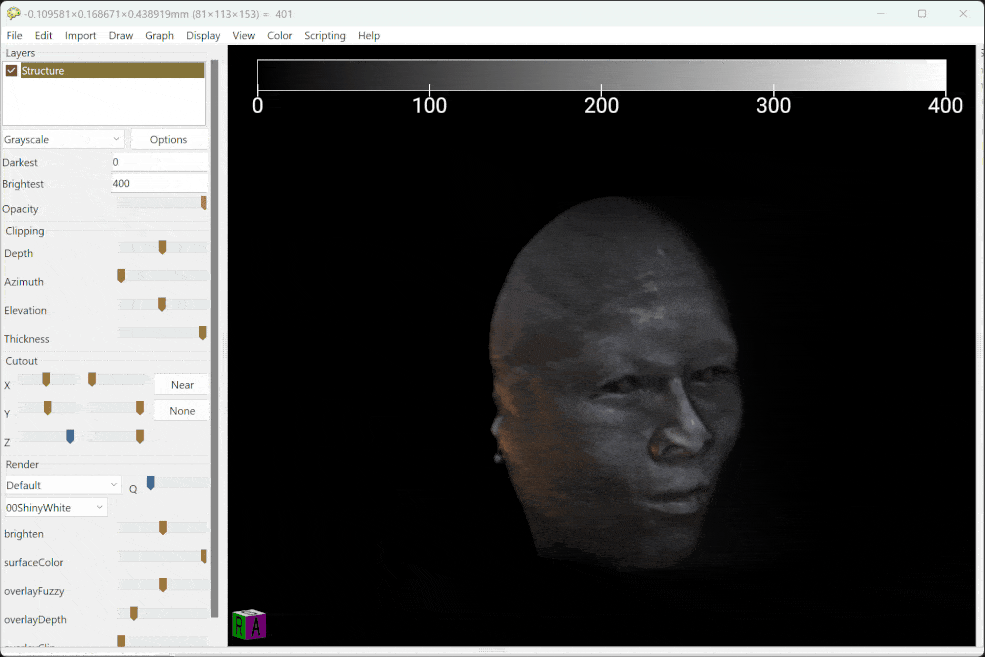Click the None cutout button
985x657 pixels.
tap(182, 411)
